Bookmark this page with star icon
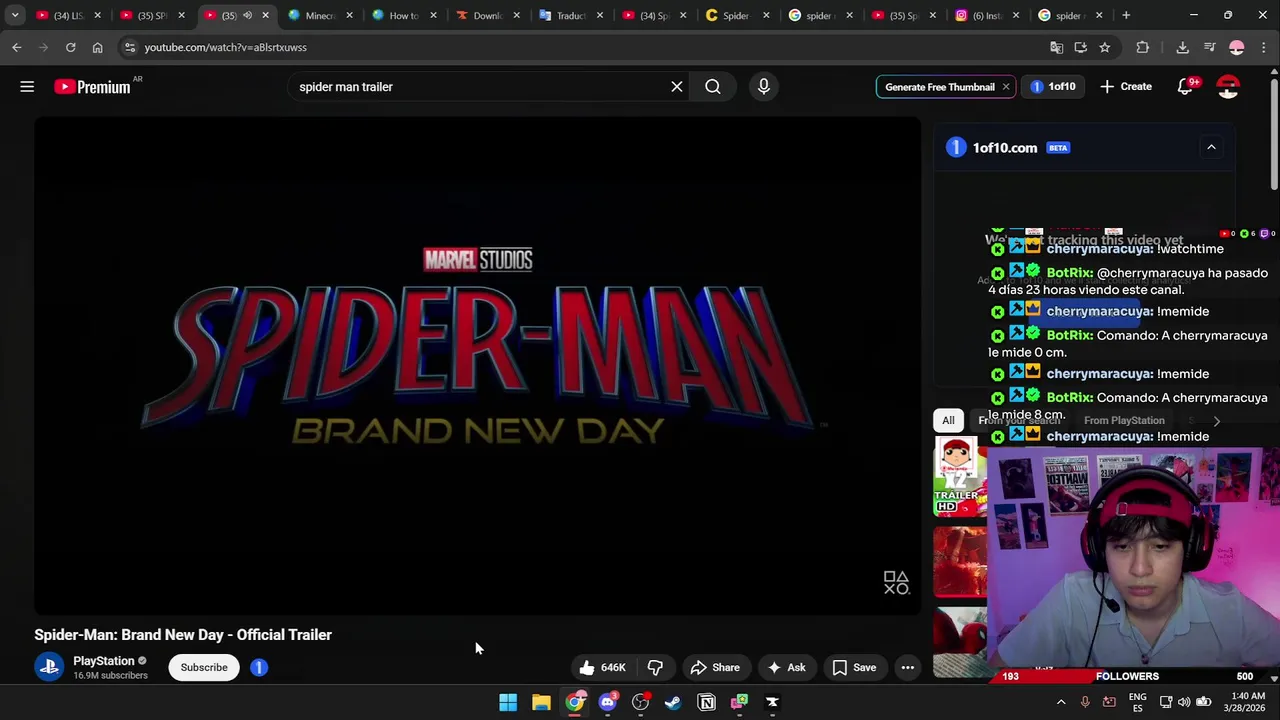 (x=1105, y=47)
